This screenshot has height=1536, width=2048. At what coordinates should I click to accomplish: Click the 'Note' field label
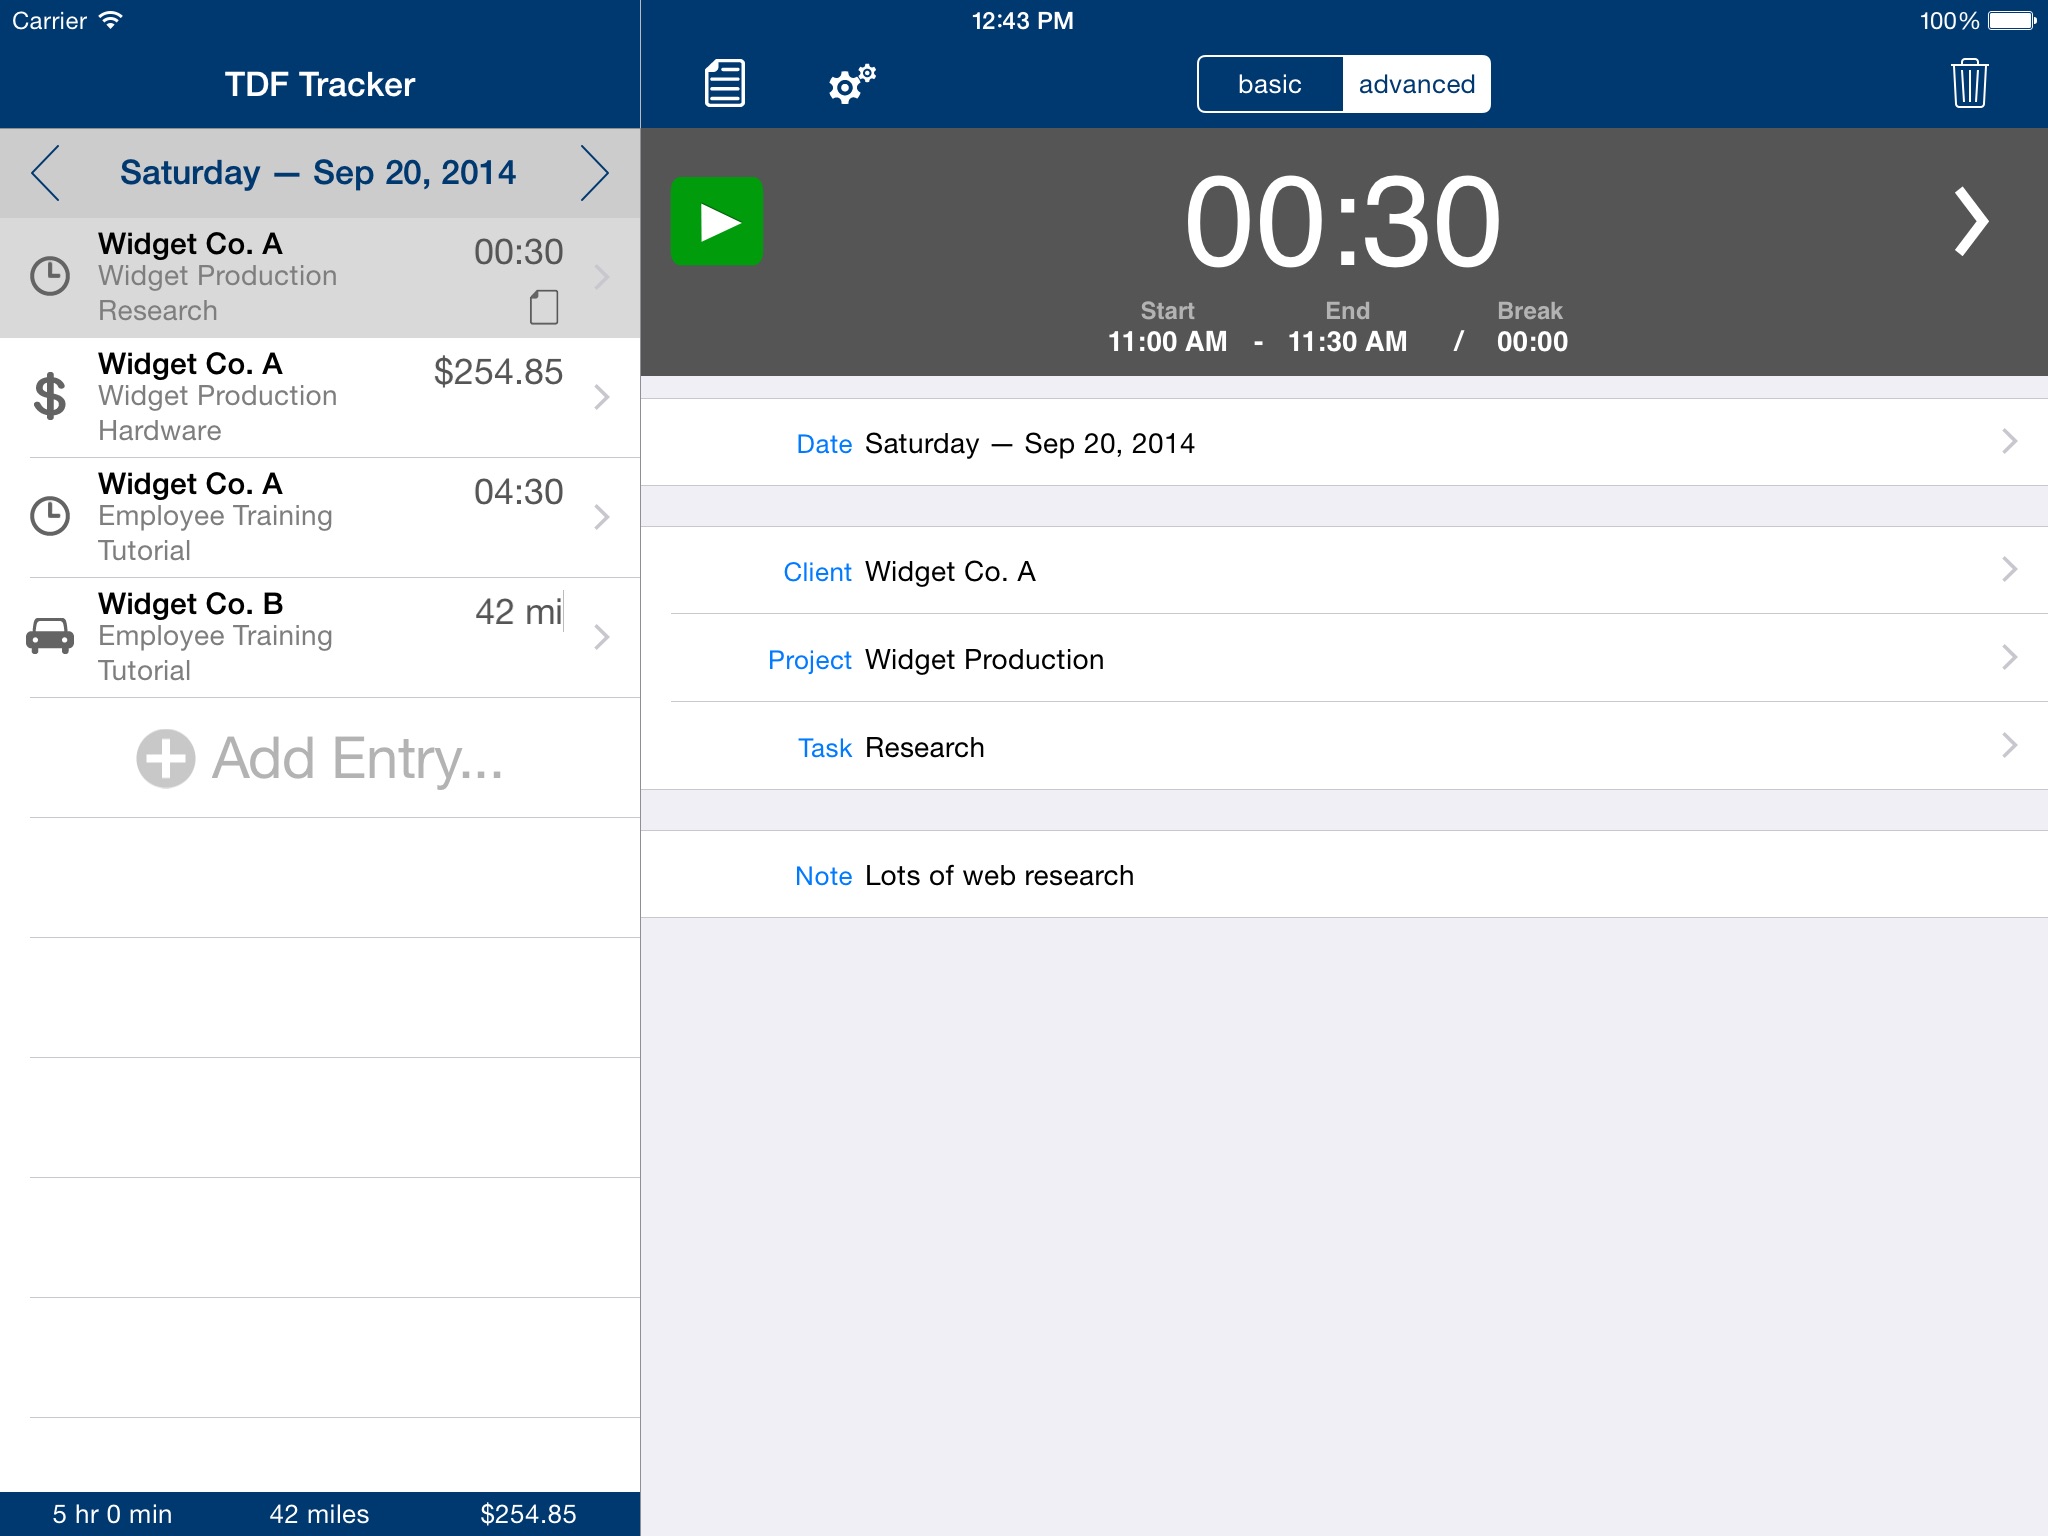click(823, 876)
